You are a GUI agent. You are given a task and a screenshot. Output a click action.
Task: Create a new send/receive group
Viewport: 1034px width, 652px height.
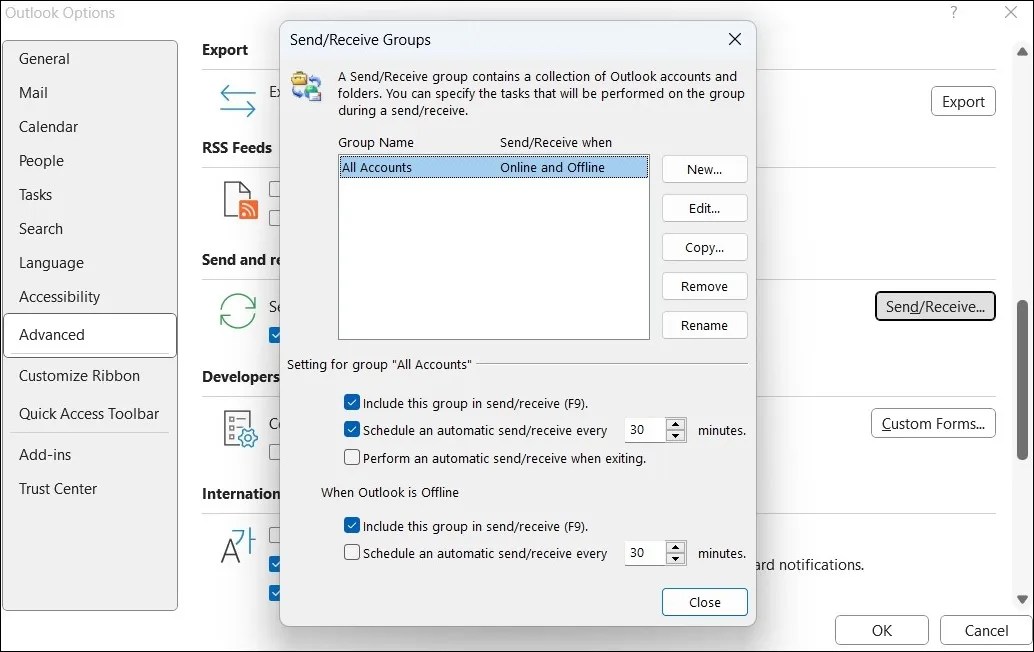coord(704,169)
